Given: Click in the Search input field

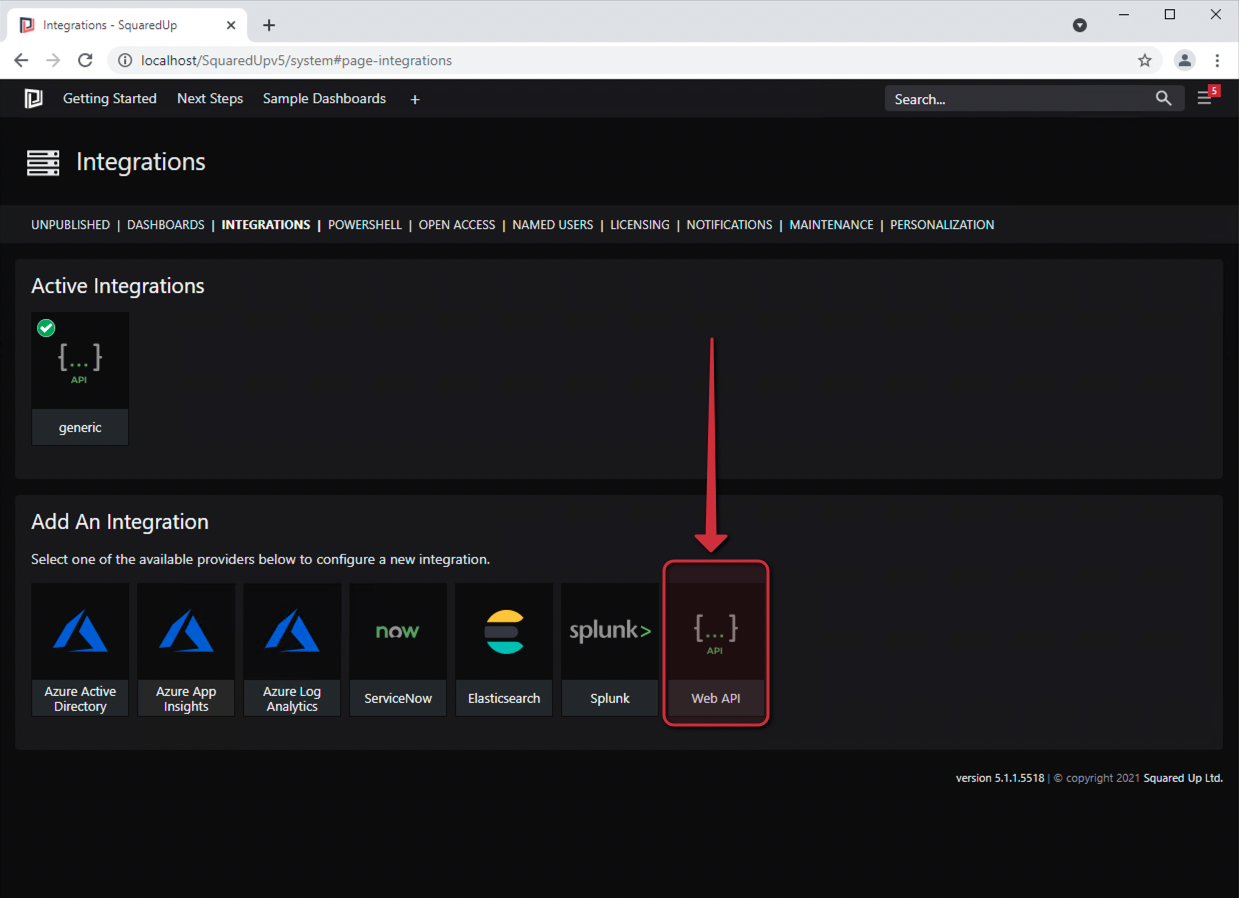Looking at the screenshot, I should tap(1018, 98).
